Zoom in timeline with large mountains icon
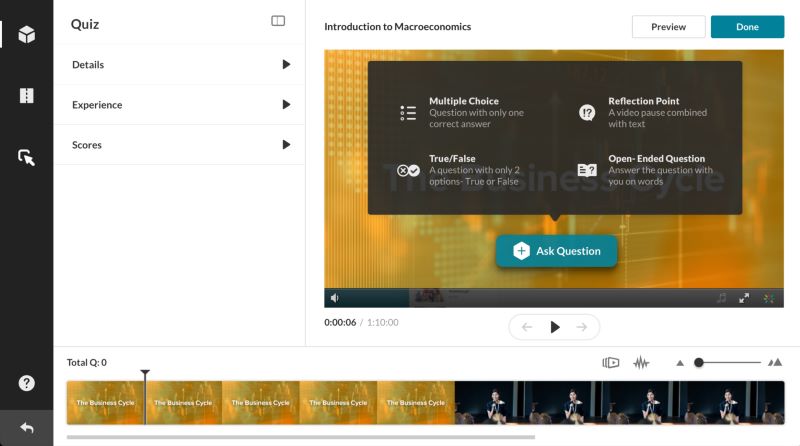The height and width of the screenshot is (446, 800). [775, 362]
